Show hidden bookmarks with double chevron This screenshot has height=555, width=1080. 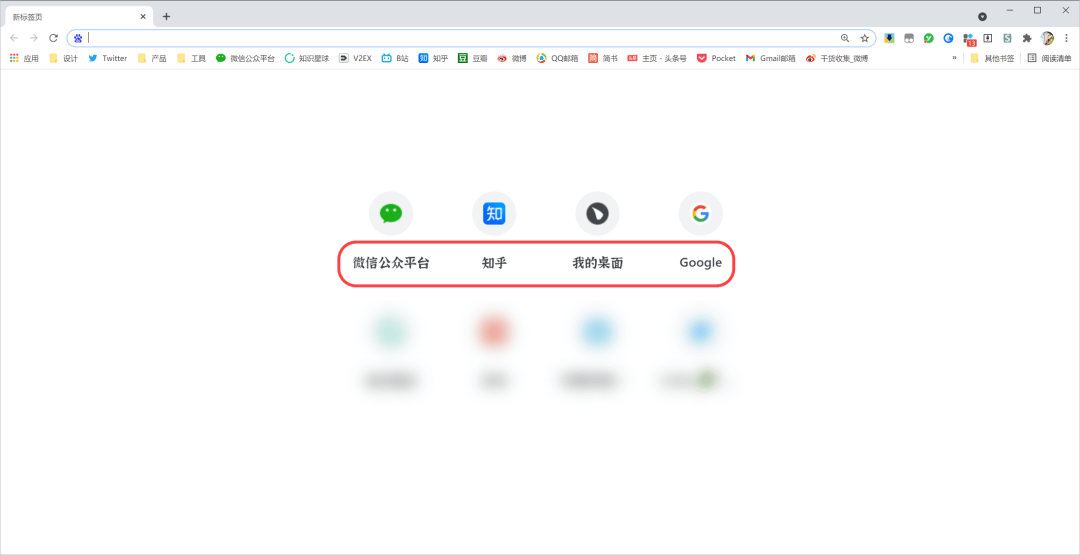click(x=955, y=59)
